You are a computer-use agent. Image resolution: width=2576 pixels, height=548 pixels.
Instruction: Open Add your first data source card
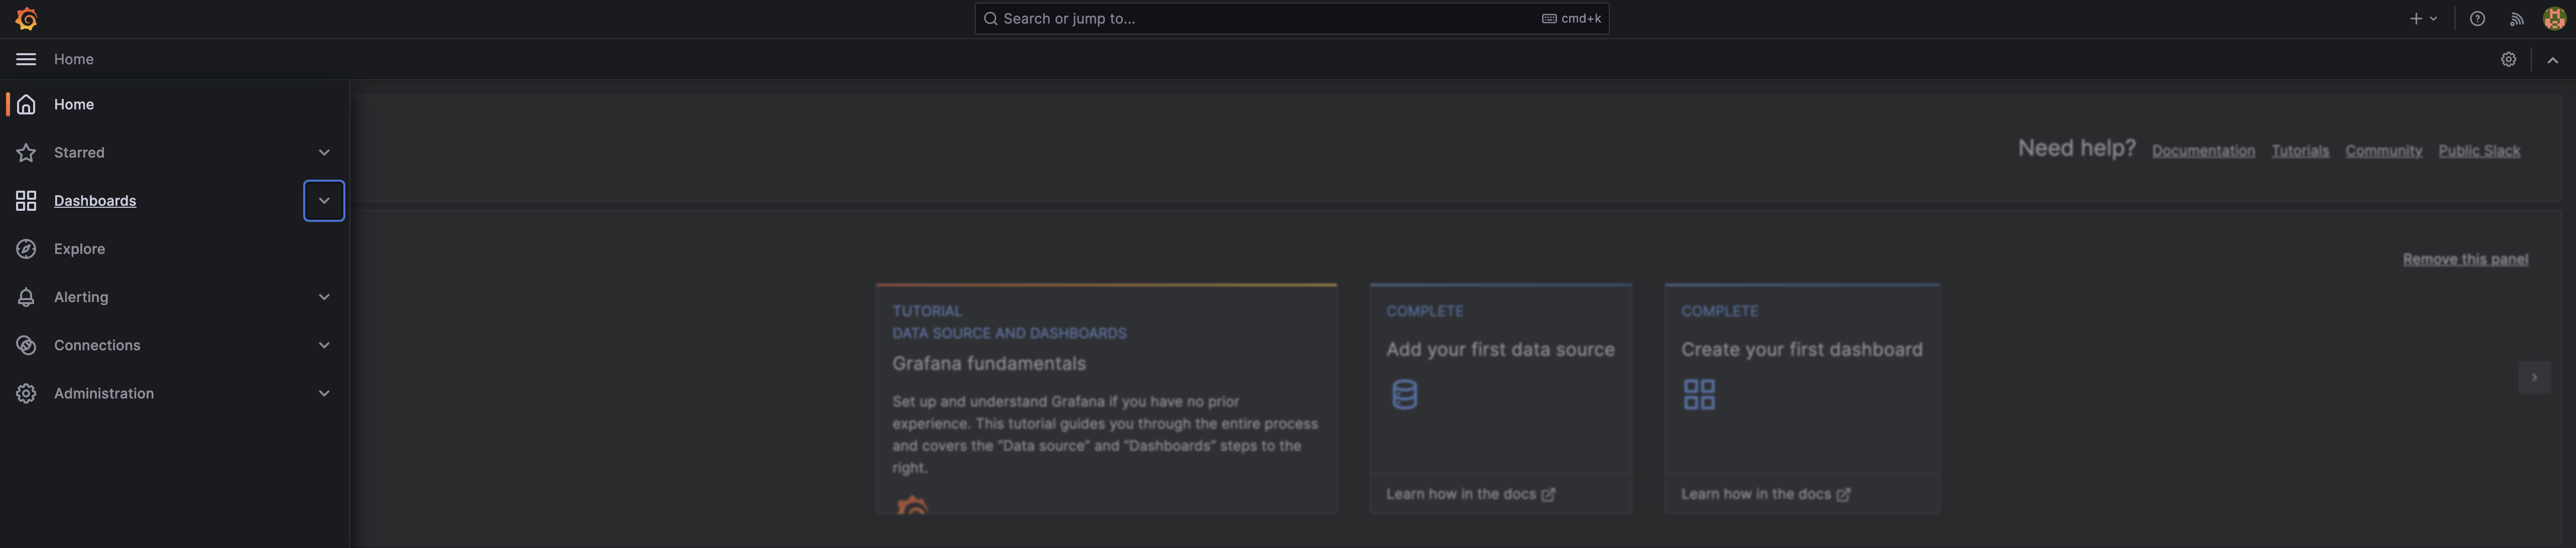(x=1500, y=399)
